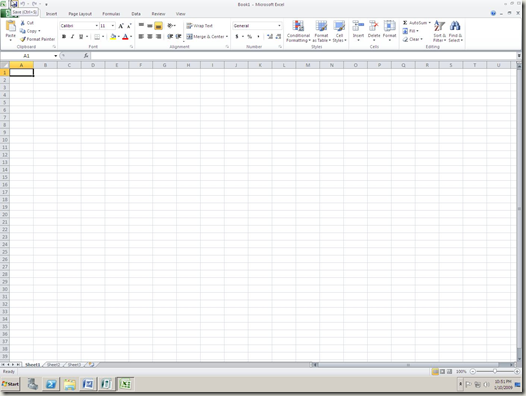This screenshot has width=526, height=396.
Task: Switch to the Insert ribbon tab
Action: tap(51, 14)
